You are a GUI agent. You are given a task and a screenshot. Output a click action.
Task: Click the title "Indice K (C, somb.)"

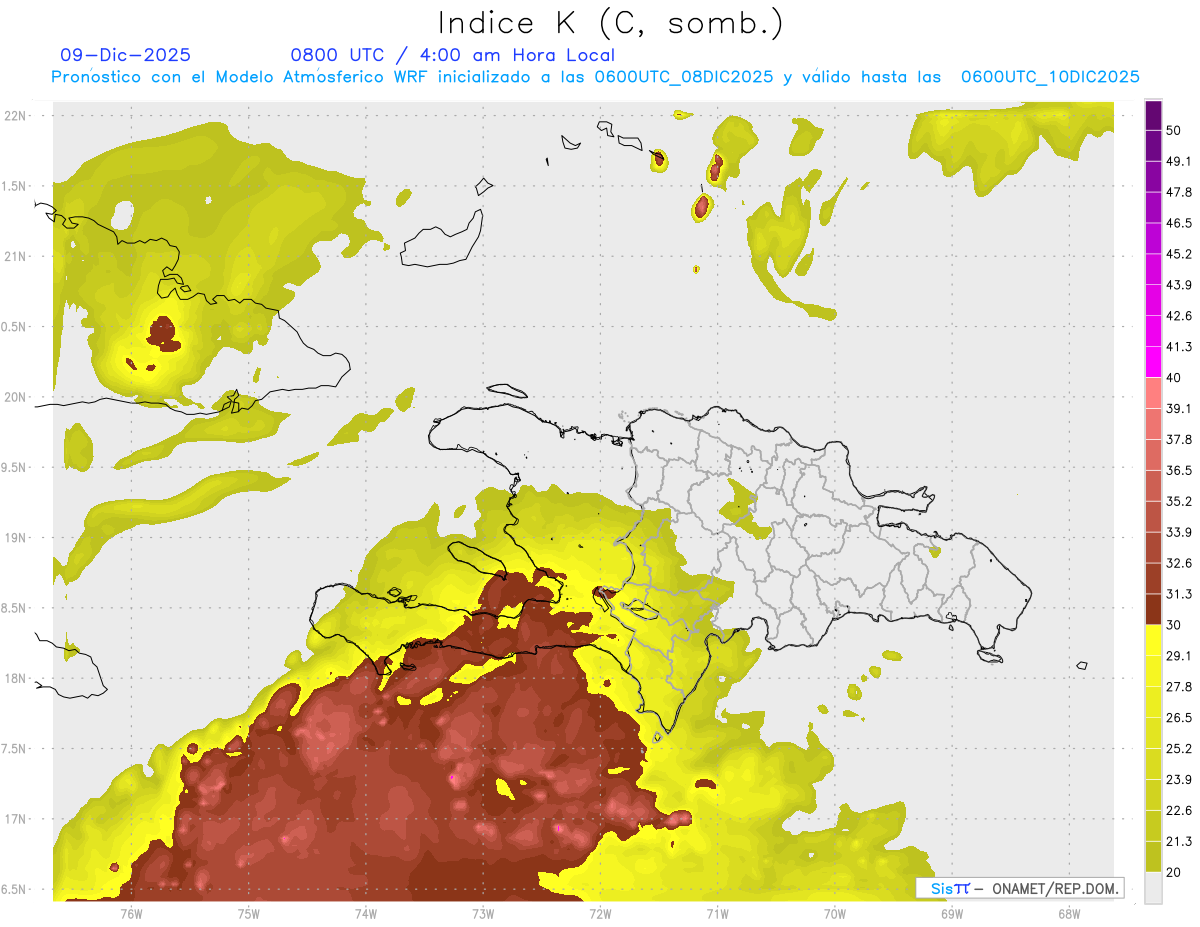[x=609, y=24]
